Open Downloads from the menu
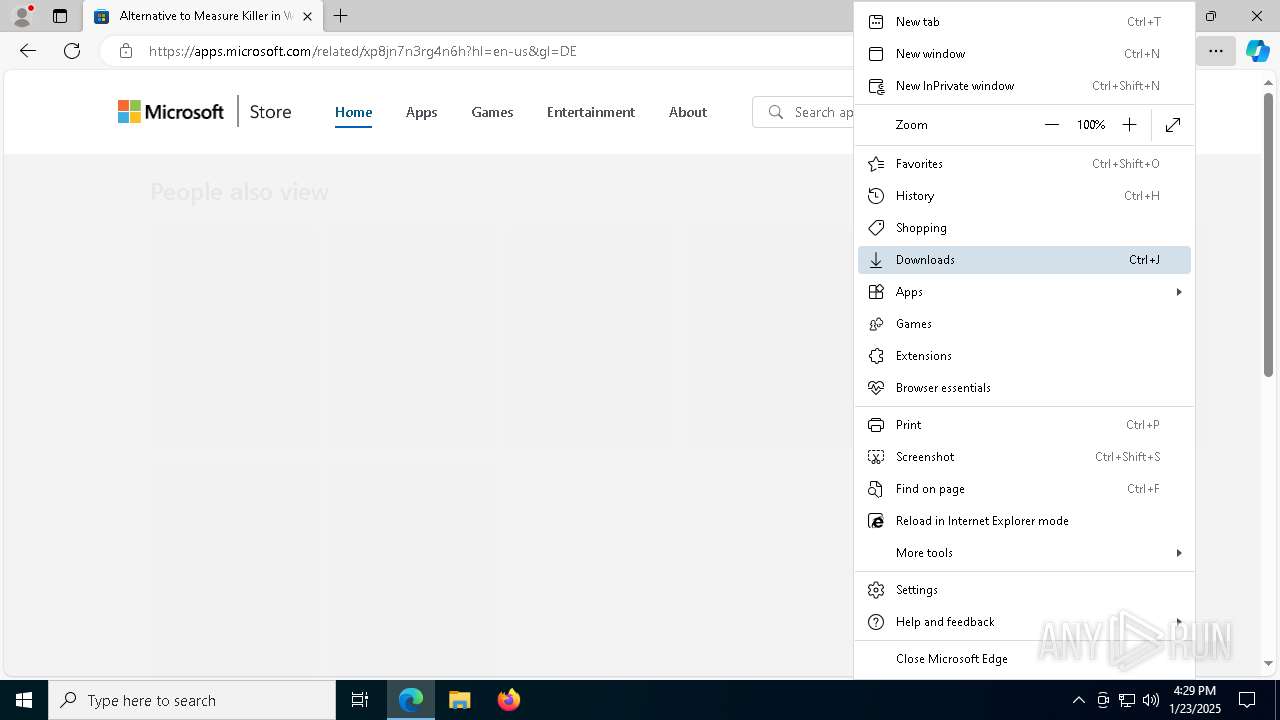 1024,259
